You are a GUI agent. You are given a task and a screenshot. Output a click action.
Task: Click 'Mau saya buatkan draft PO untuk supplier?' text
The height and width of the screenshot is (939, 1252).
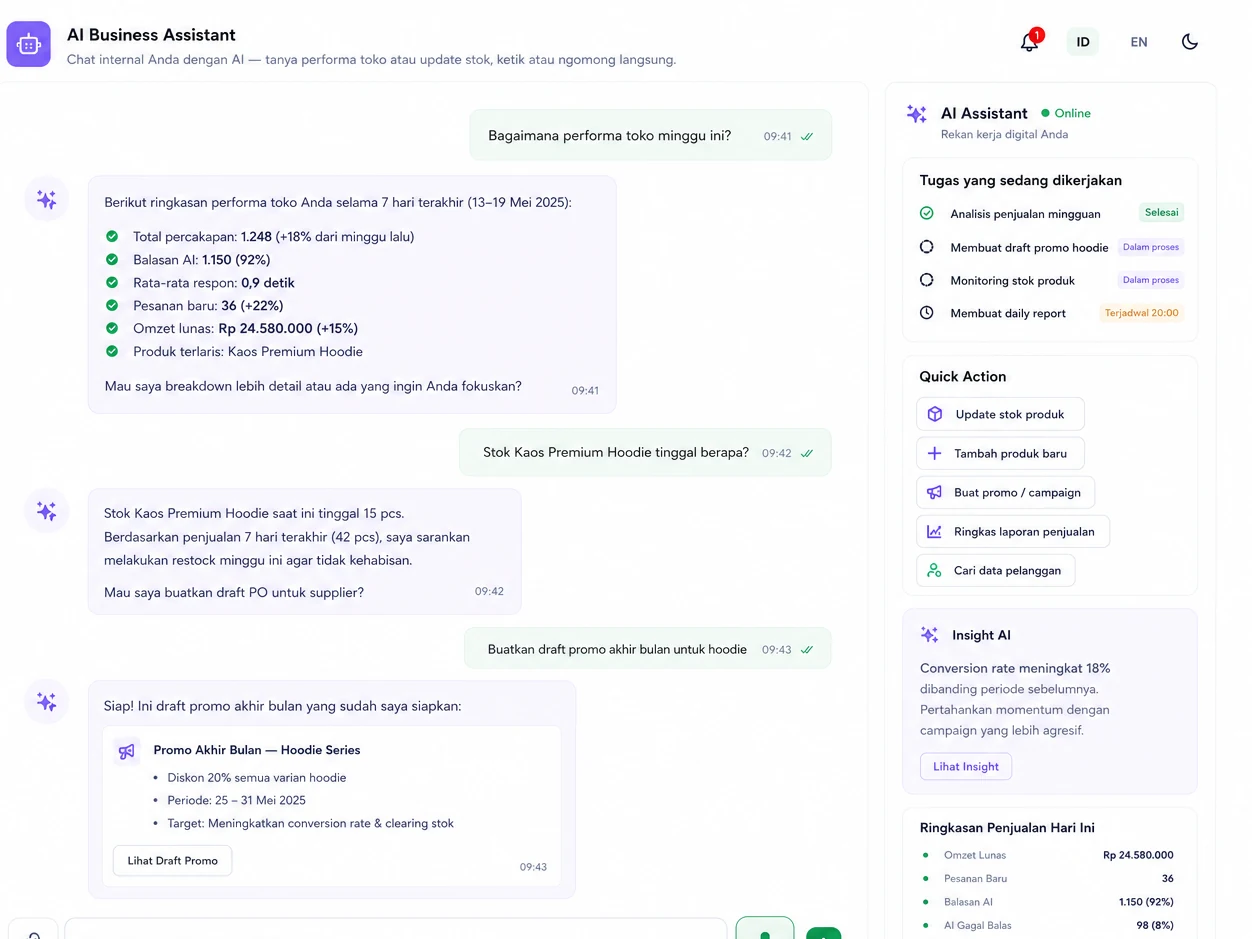point(234,593)
